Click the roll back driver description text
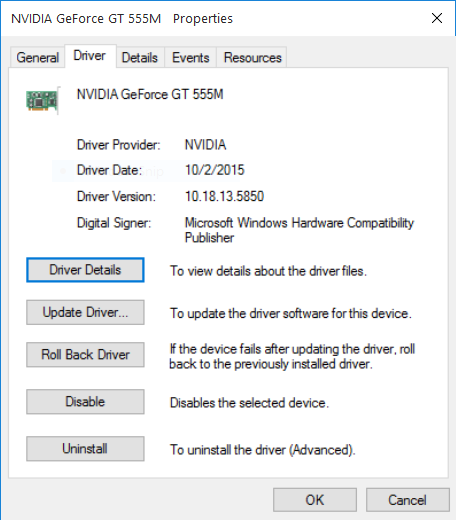This screenshot has width=456, height=520. 292,357
